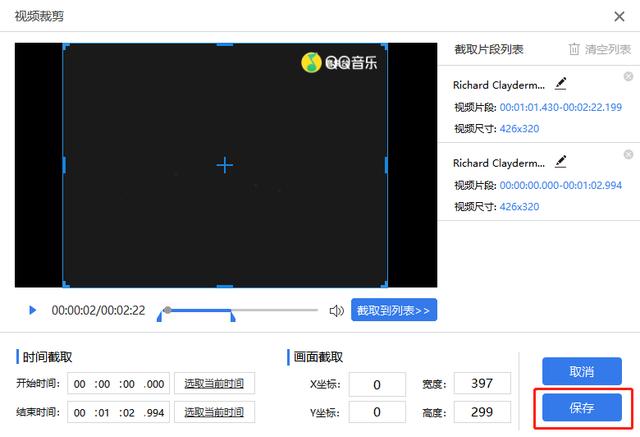Focus the 高度 field showing 299
Viewport: 640px width, 437px height.
pyautogui.click(x=482, y=412)
